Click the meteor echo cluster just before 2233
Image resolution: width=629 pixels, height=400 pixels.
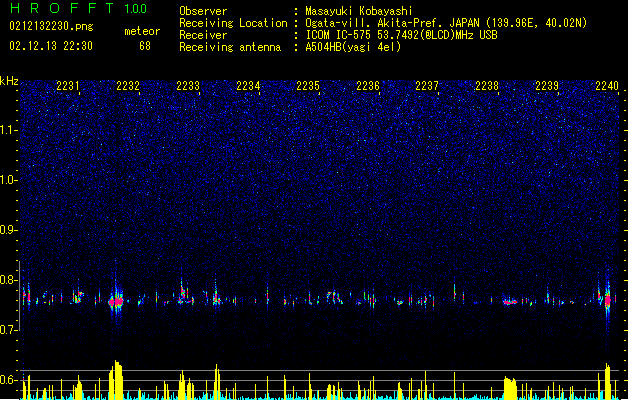tap(185, 296)
